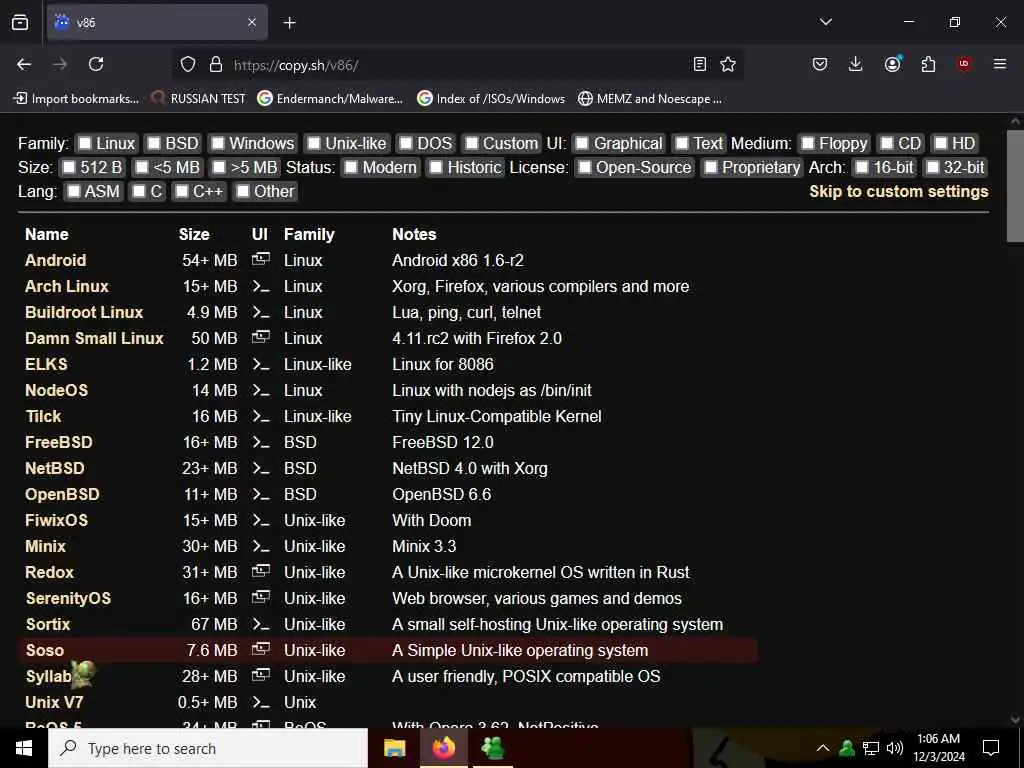Screen dimensions: 1024x768
Task: Open the Firefox View tab overview icon
Action: [x=20, y=22]
